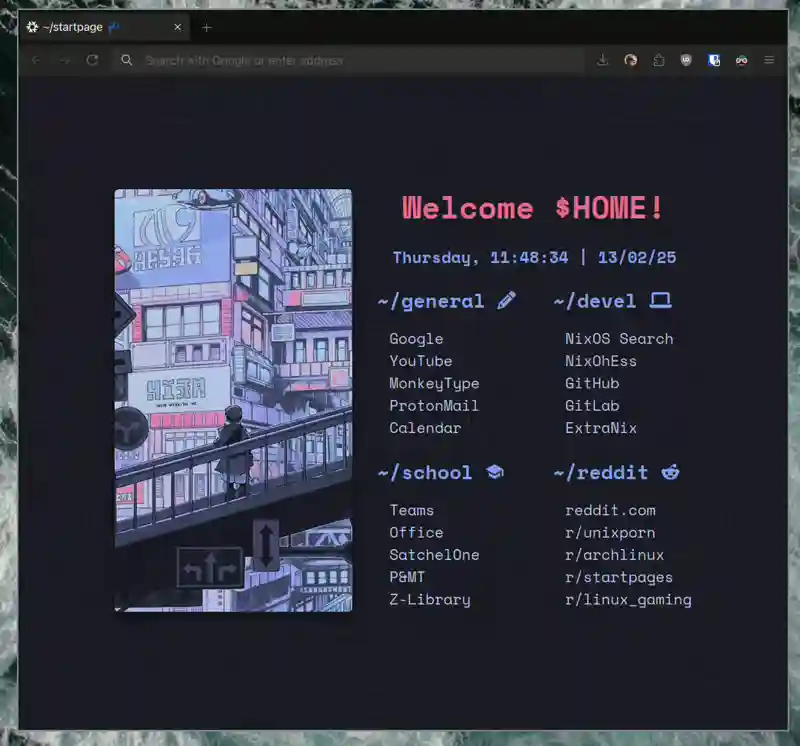
Task: Go forward to the next page
Action: pyautogui.click(x=64, y=60)
